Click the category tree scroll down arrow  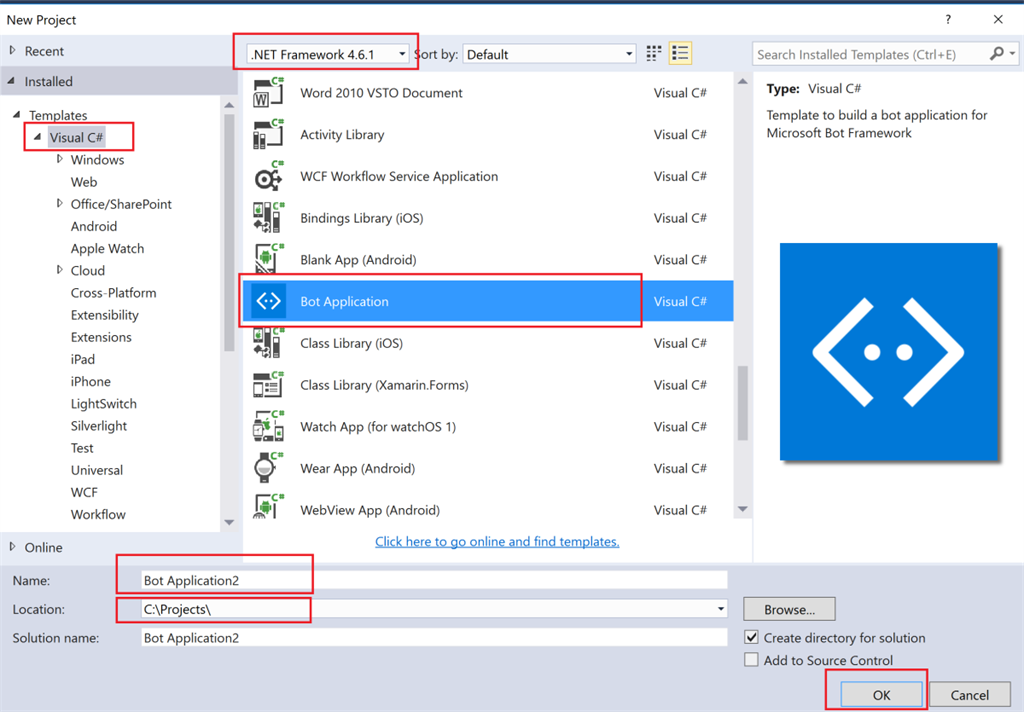[x=229, y=523]
